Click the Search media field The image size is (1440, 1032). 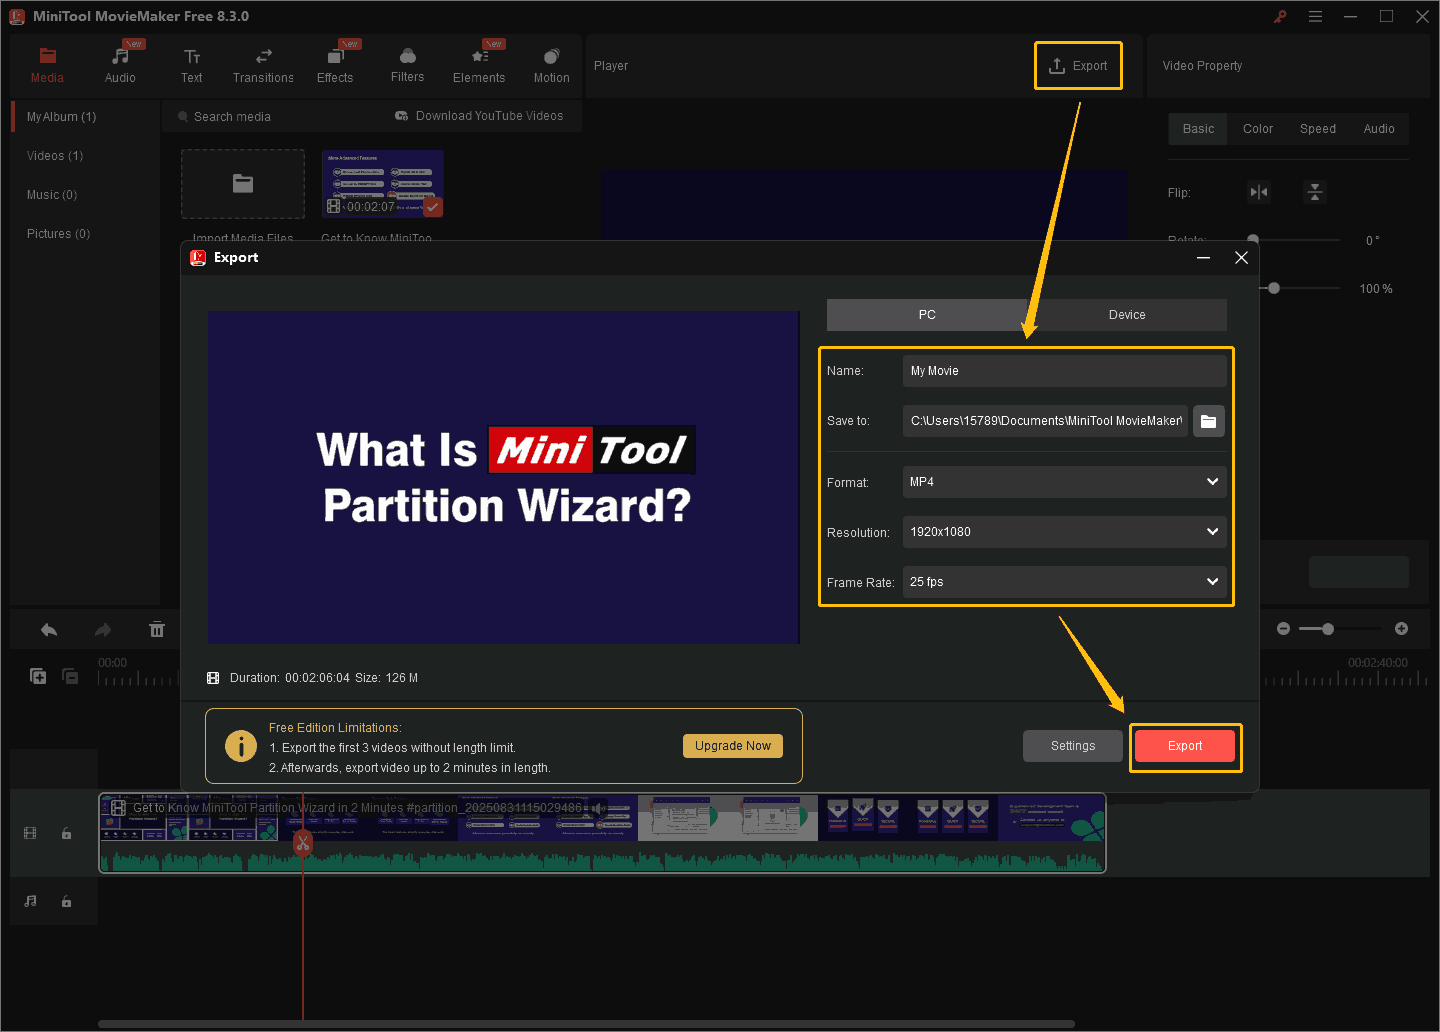pyautogui.click(x=270, y=117)
